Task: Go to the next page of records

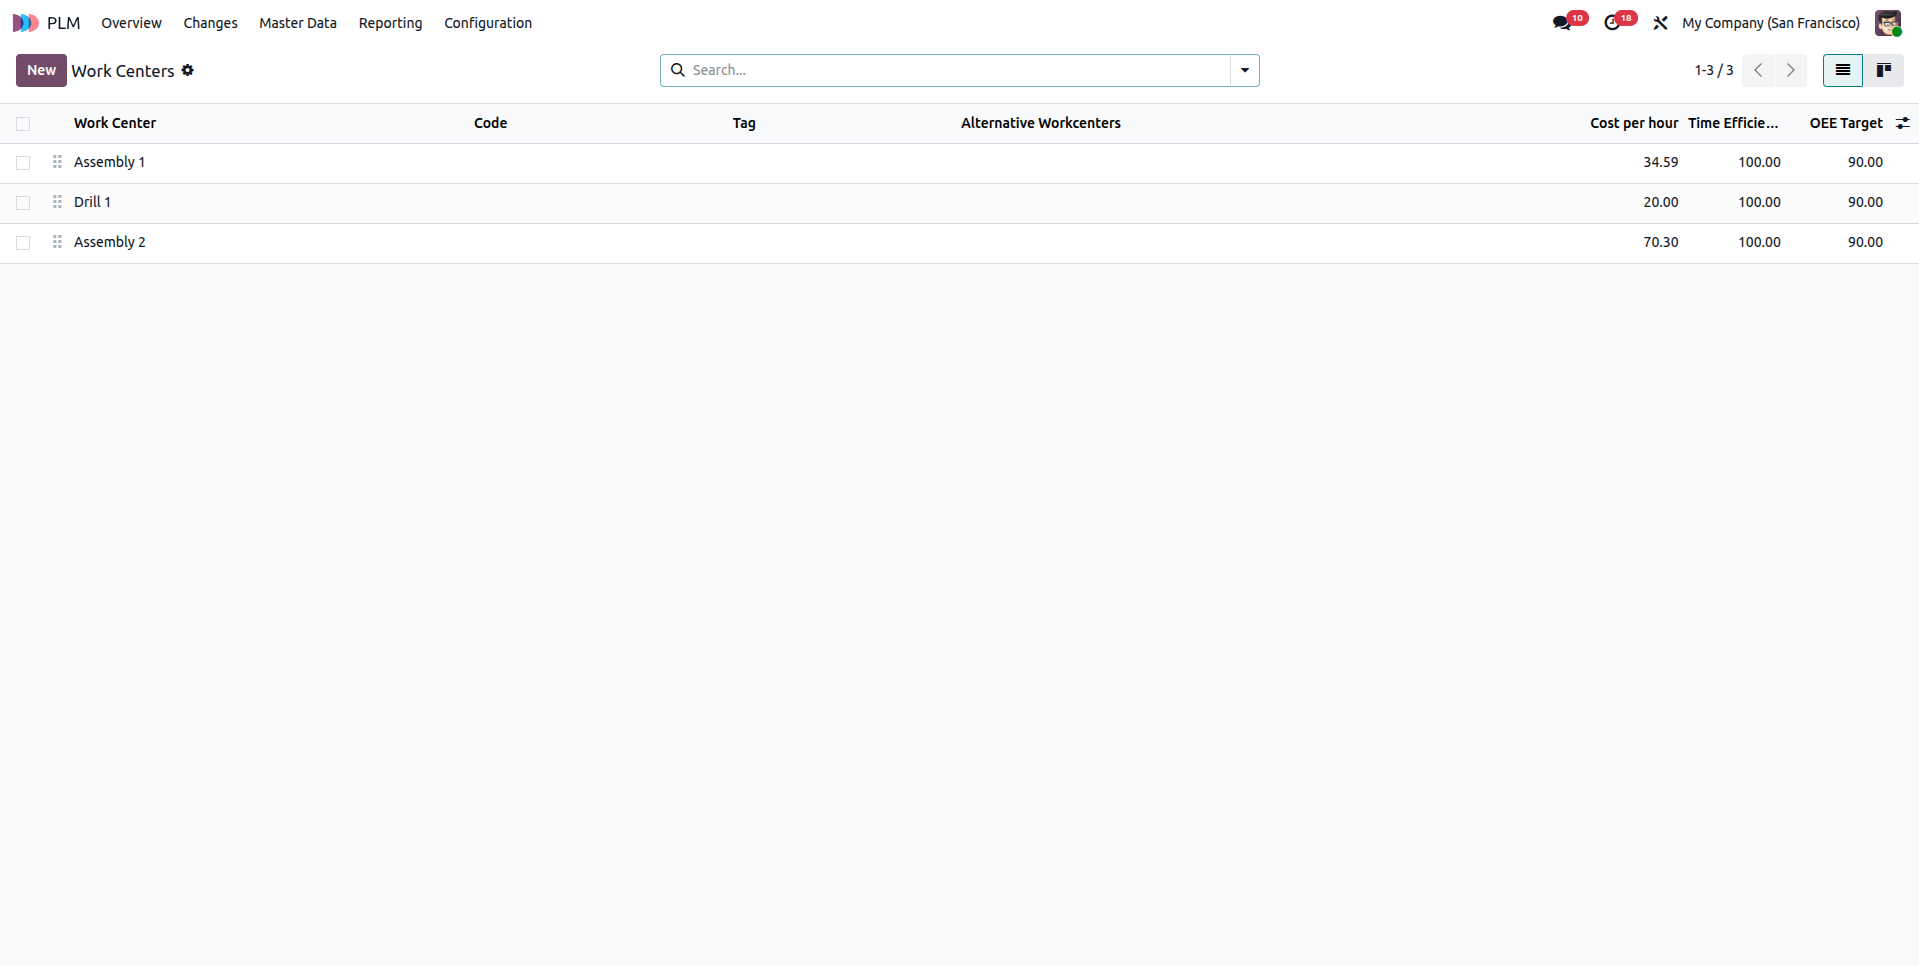Action: [x=1791, y=70]
